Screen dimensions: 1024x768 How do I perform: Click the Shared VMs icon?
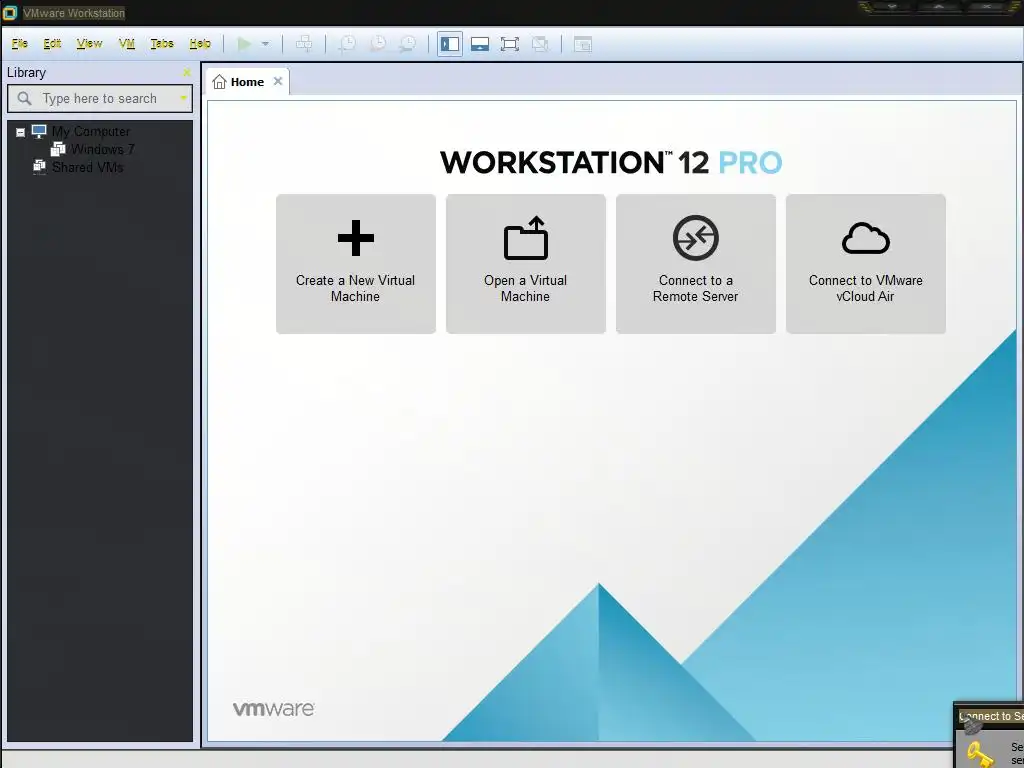(39, 167)
